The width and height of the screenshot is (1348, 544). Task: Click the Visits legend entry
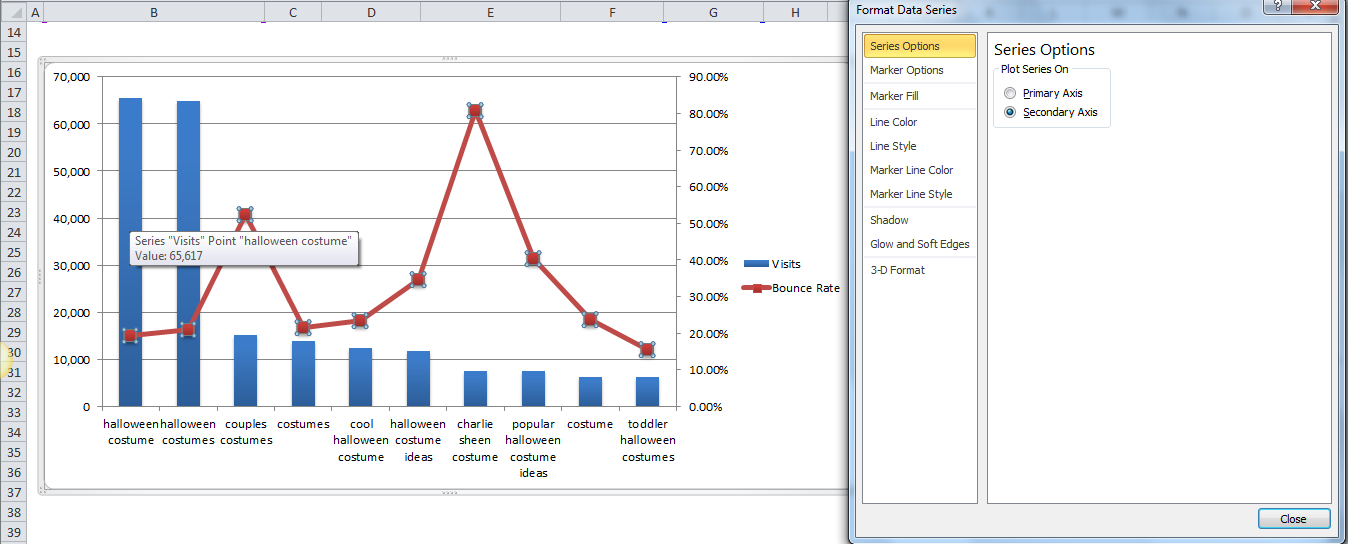[785, 264]
